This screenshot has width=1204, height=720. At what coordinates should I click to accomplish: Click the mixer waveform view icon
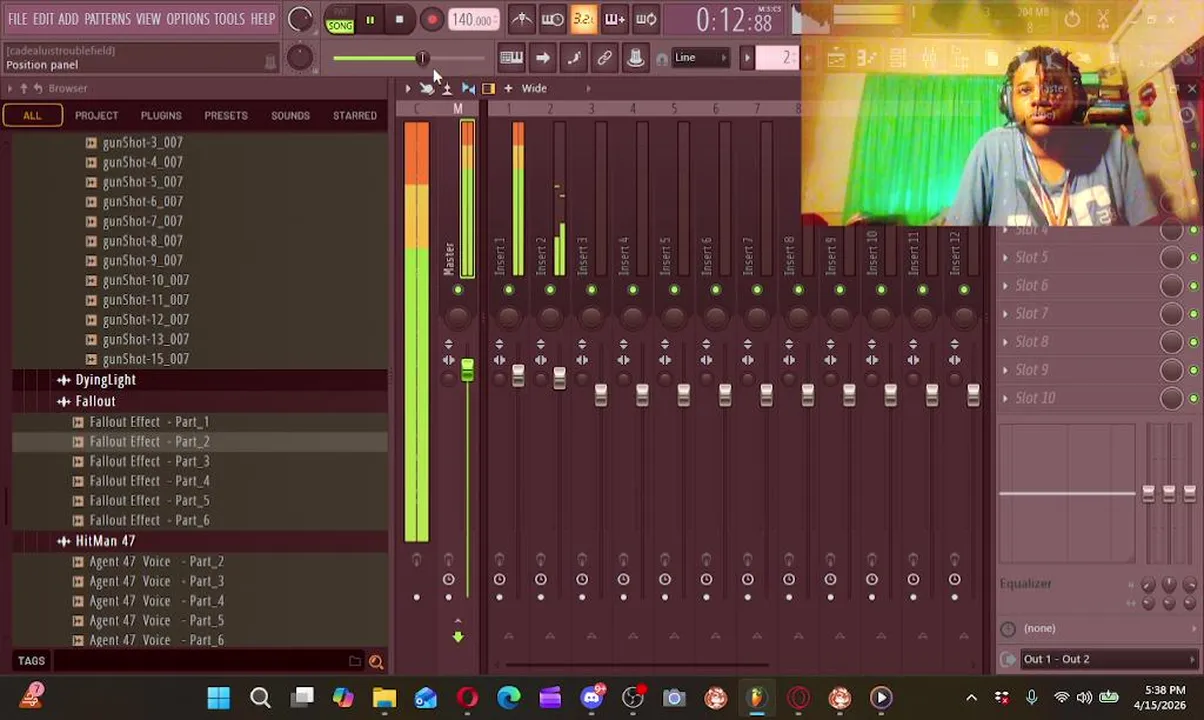pyautogui.click(x=468, y=89)
